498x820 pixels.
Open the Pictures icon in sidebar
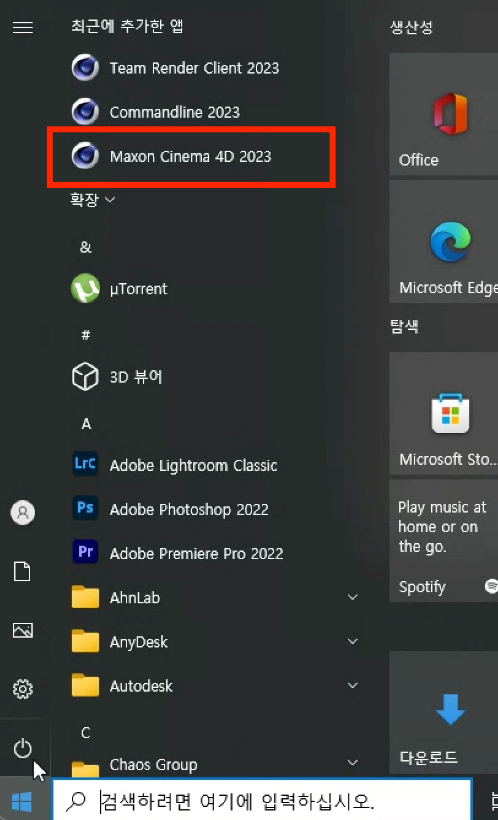pos(22,631)
